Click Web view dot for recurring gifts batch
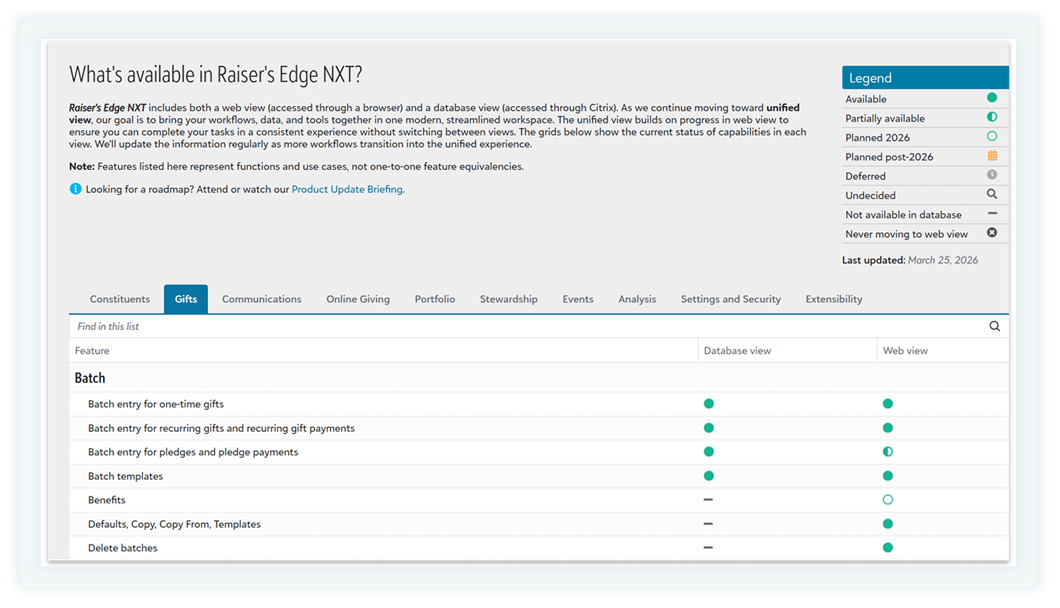 pos(888,427)
